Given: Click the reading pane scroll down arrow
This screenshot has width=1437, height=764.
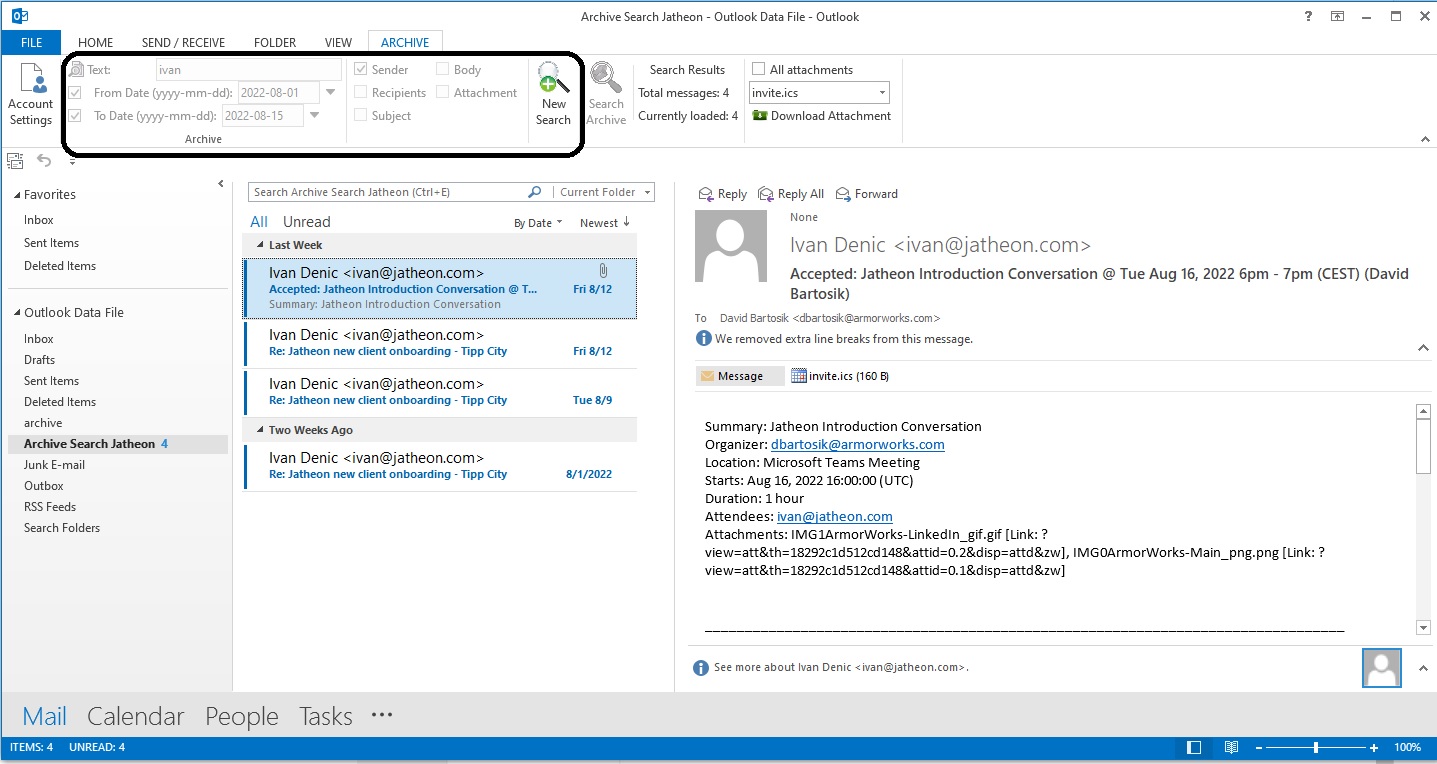Looking at the screenshot, I should click(1424, 627).
